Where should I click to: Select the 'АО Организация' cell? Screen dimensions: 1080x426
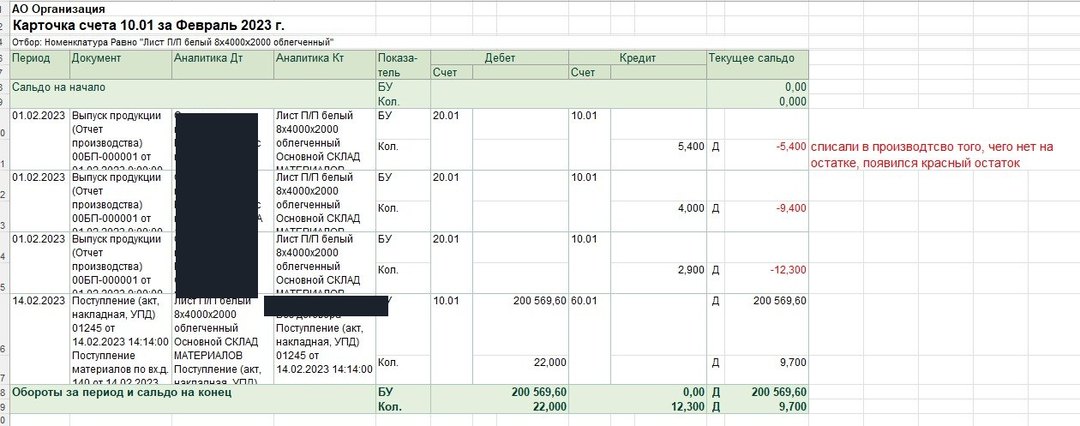pyautogui.click(x=59, y=9)
